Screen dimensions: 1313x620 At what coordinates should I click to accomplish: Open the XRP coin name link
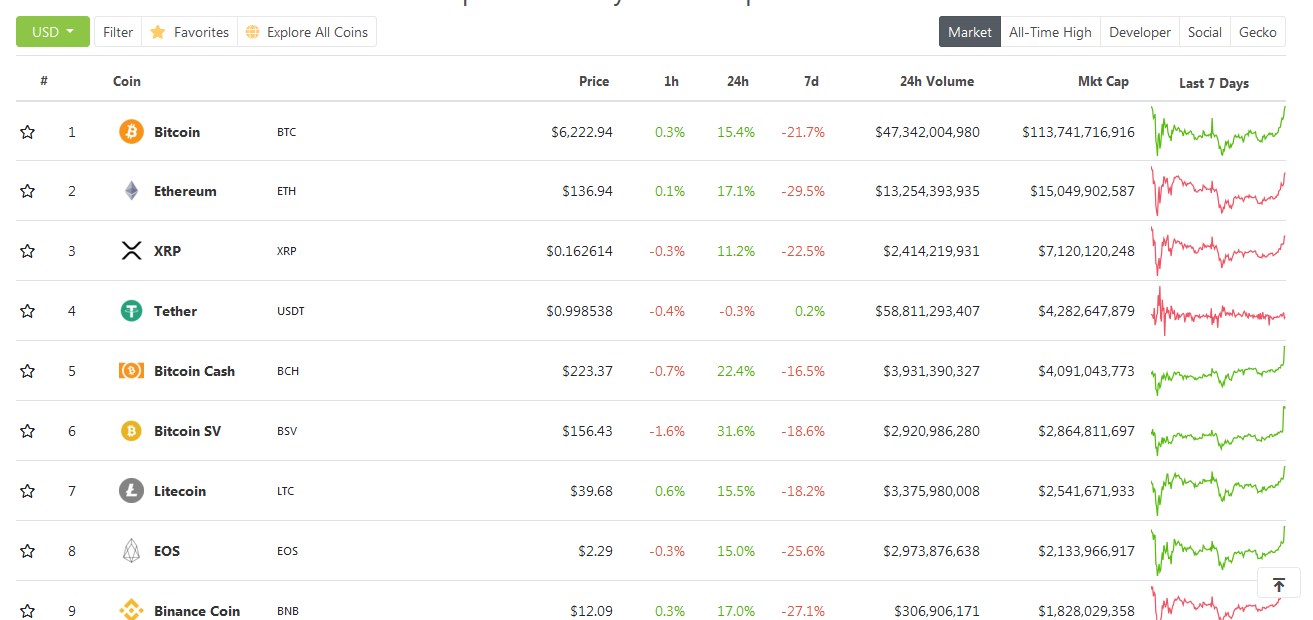pos(168,252)
